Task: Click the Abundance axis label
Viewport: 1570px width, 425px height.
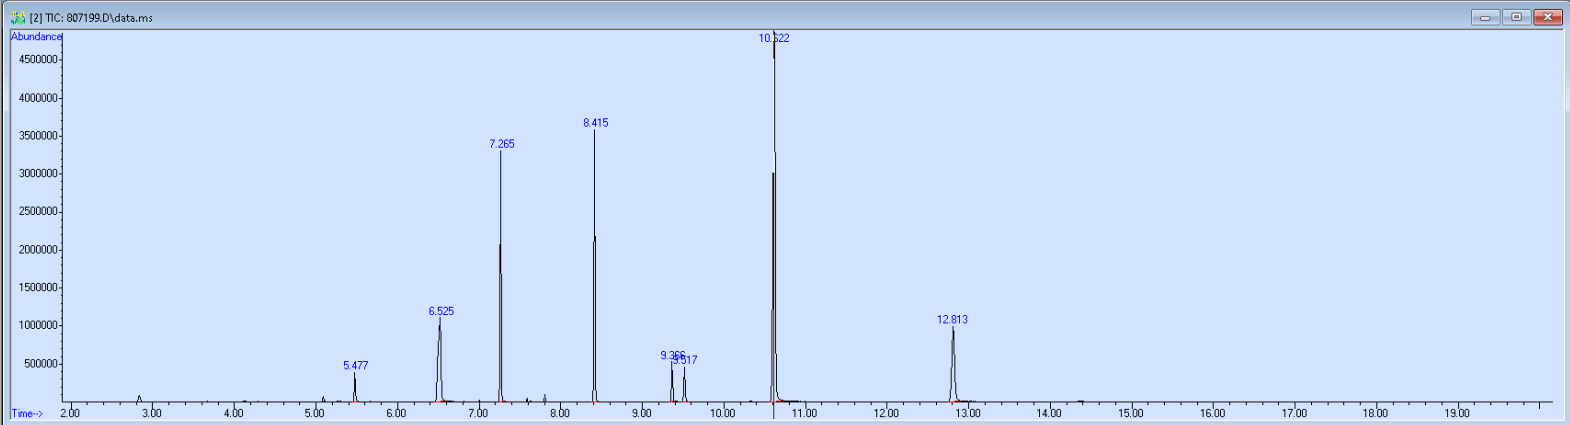Action: 36,37
